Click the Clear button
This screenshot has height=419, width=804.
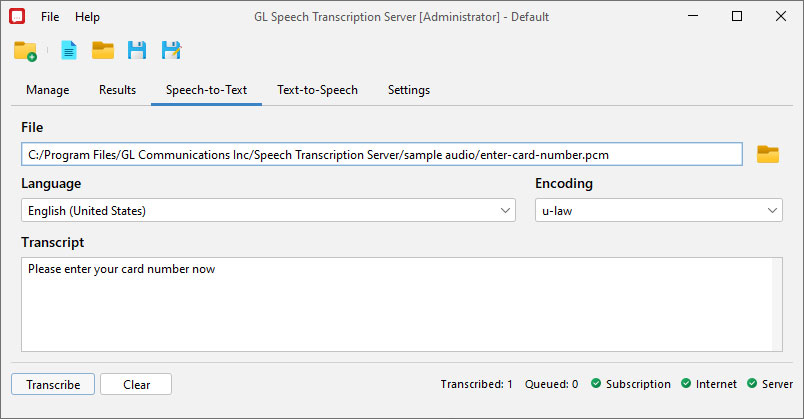tap(136, 384)
